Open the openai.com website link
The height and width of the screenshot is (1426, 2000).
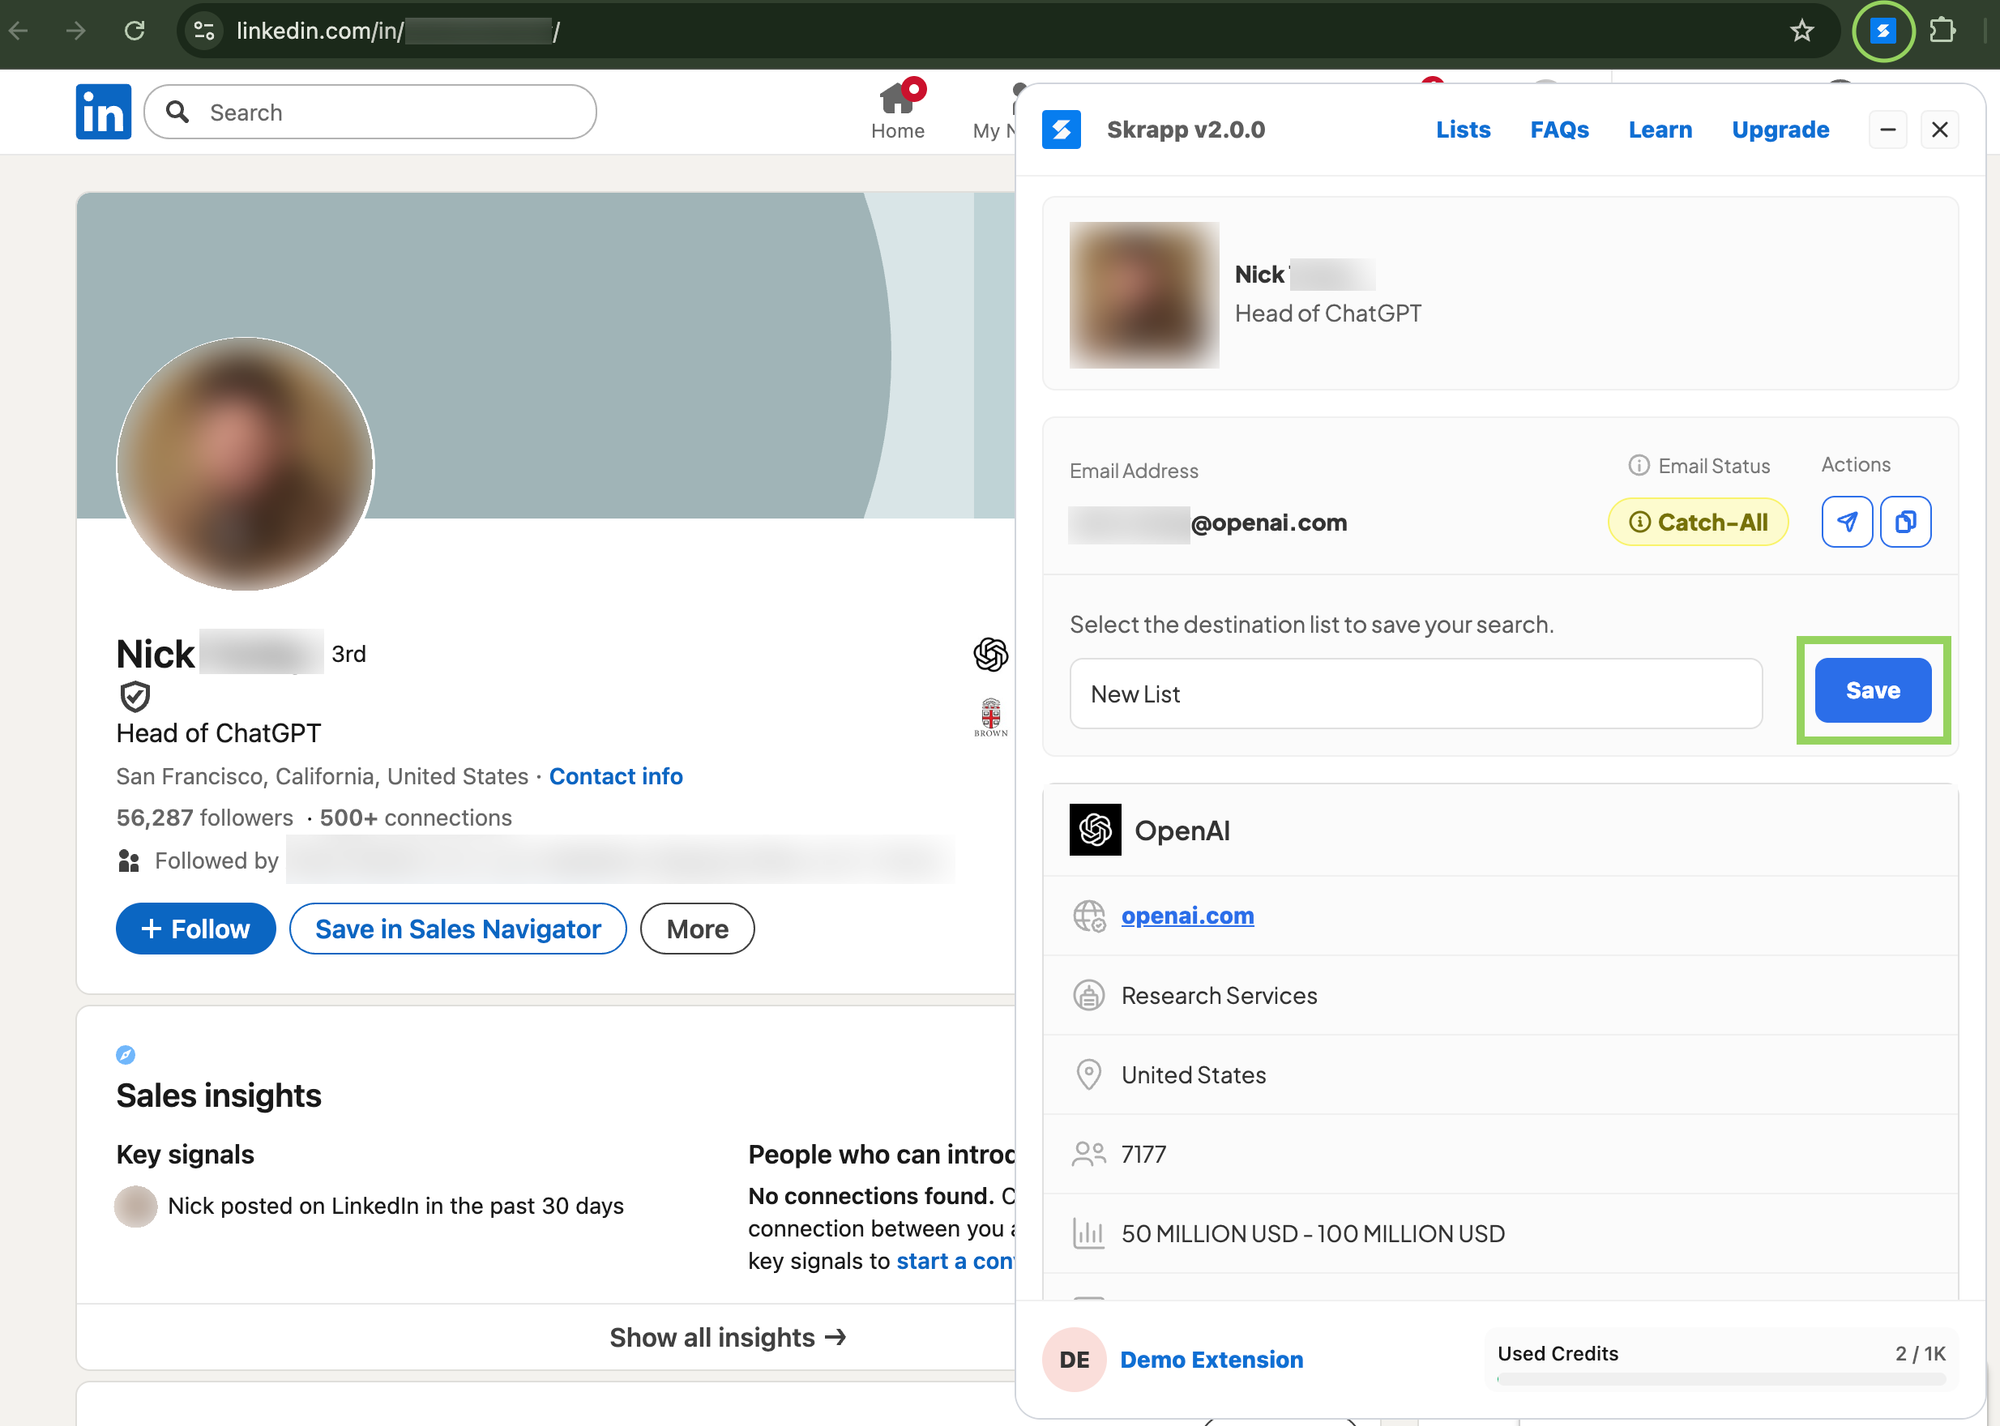click(x=1187, y=916)
